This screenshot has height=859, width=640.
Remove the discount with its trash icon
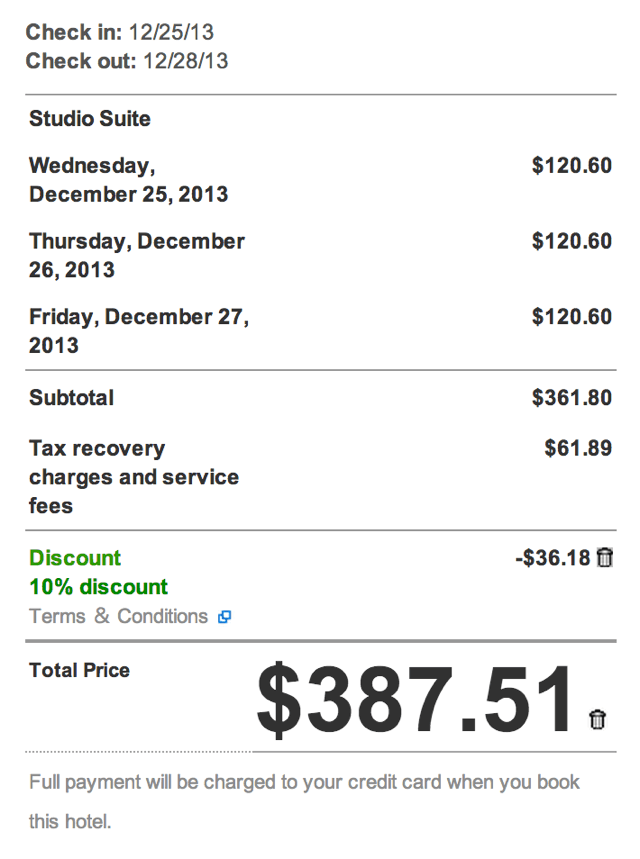tap(604, 558)
